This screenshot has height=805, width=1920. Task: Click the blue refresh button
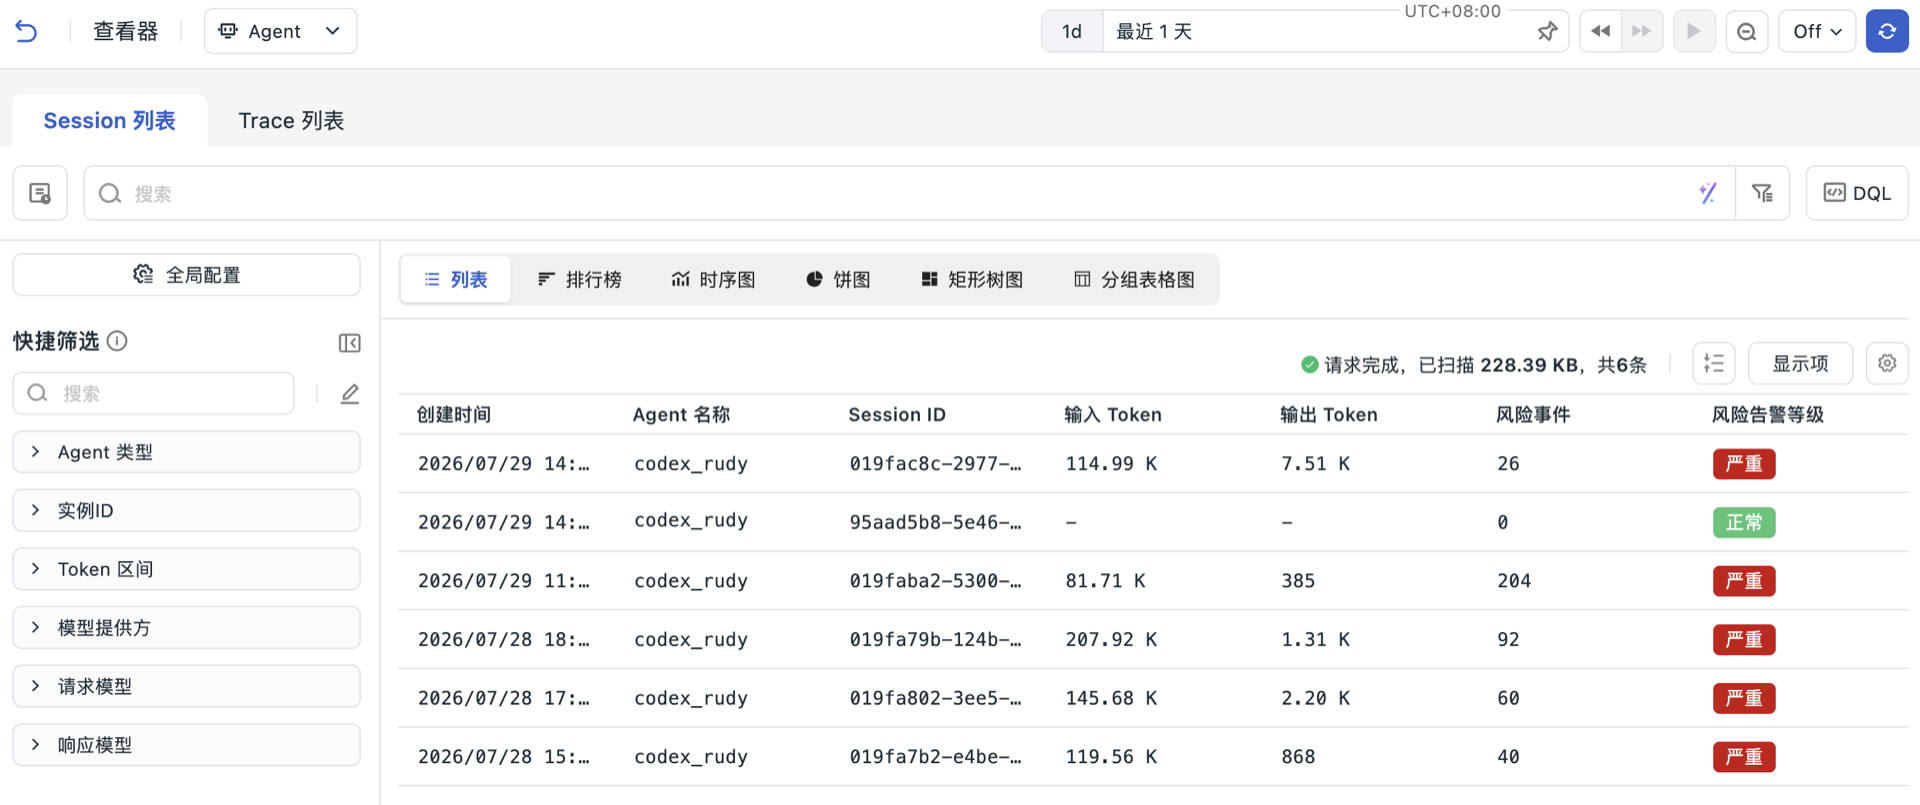(1887, 31)
